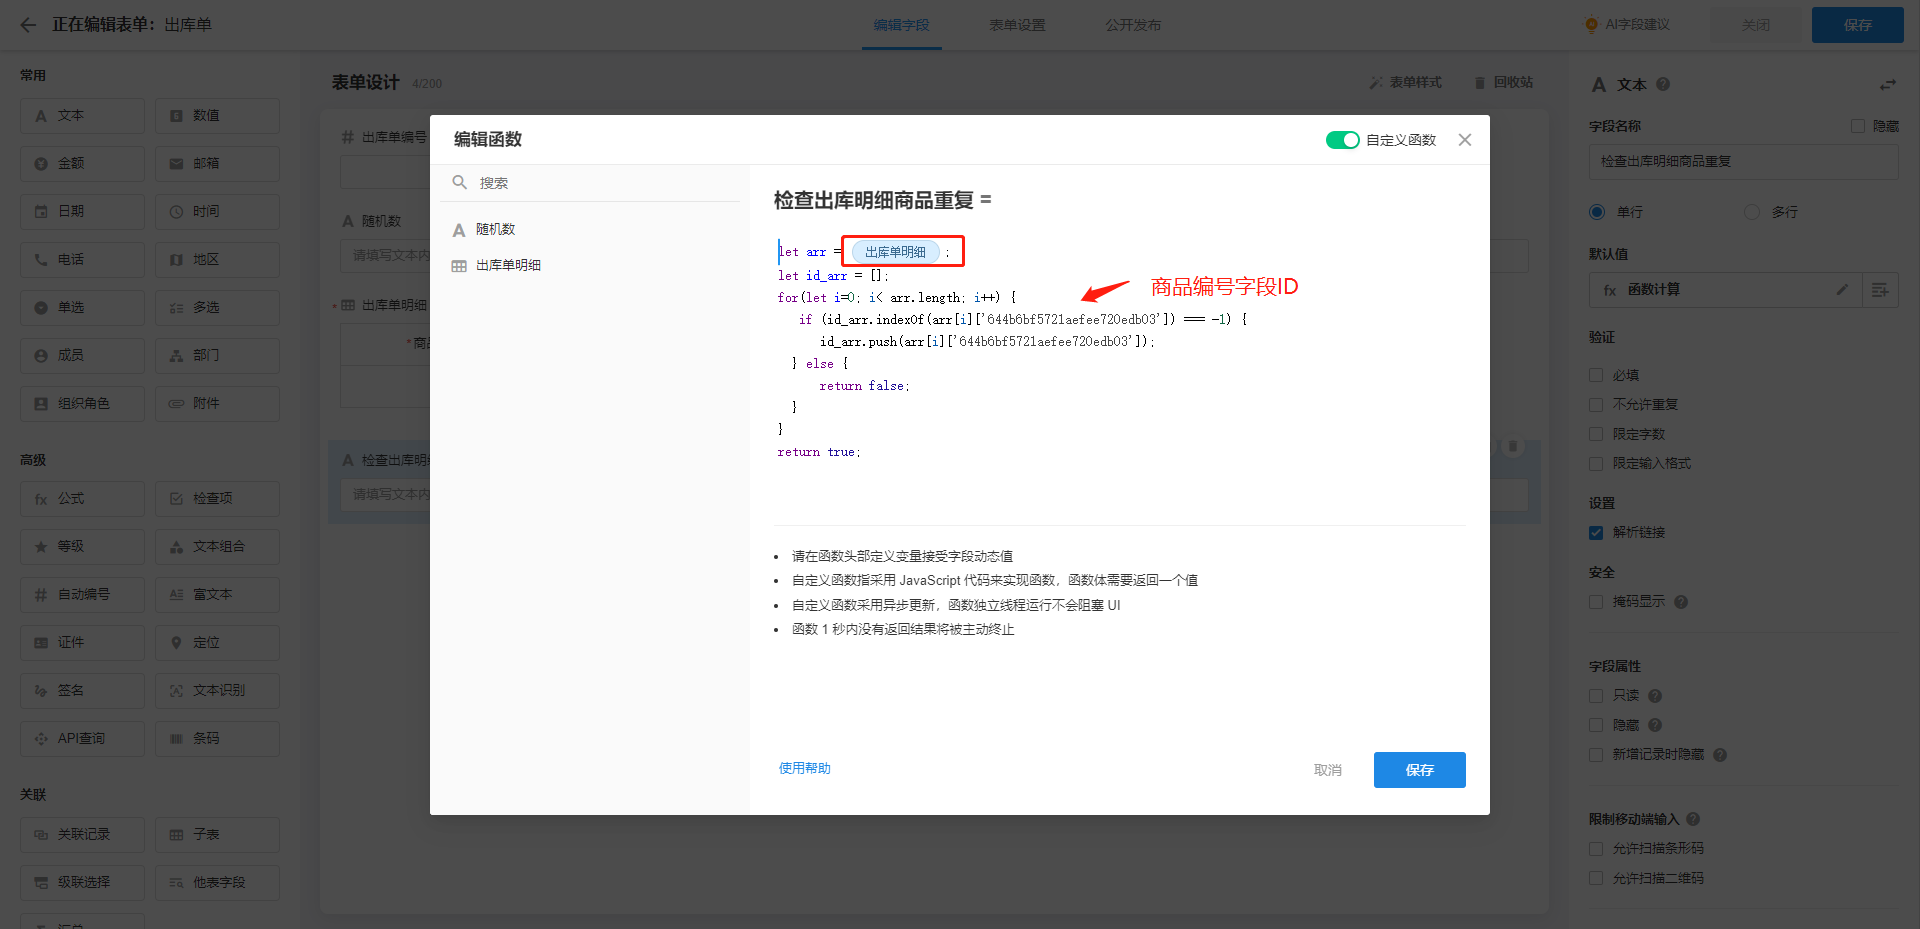Image resolution: width=1920 pixels, height=929 pixels.
Task: Select the 多行 radio option
Action: (x=1752, y=212)
